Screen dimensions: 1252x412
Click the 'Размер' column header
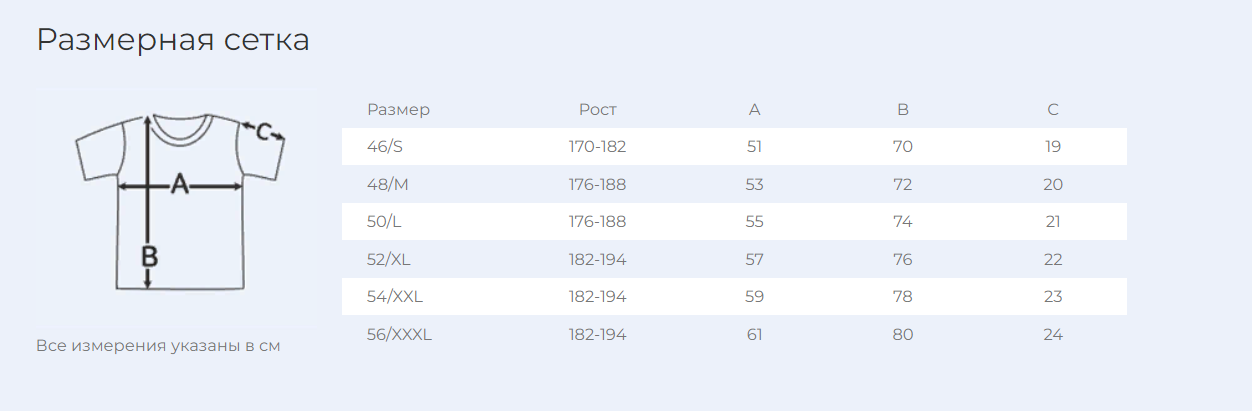click(x=398, y=110)
